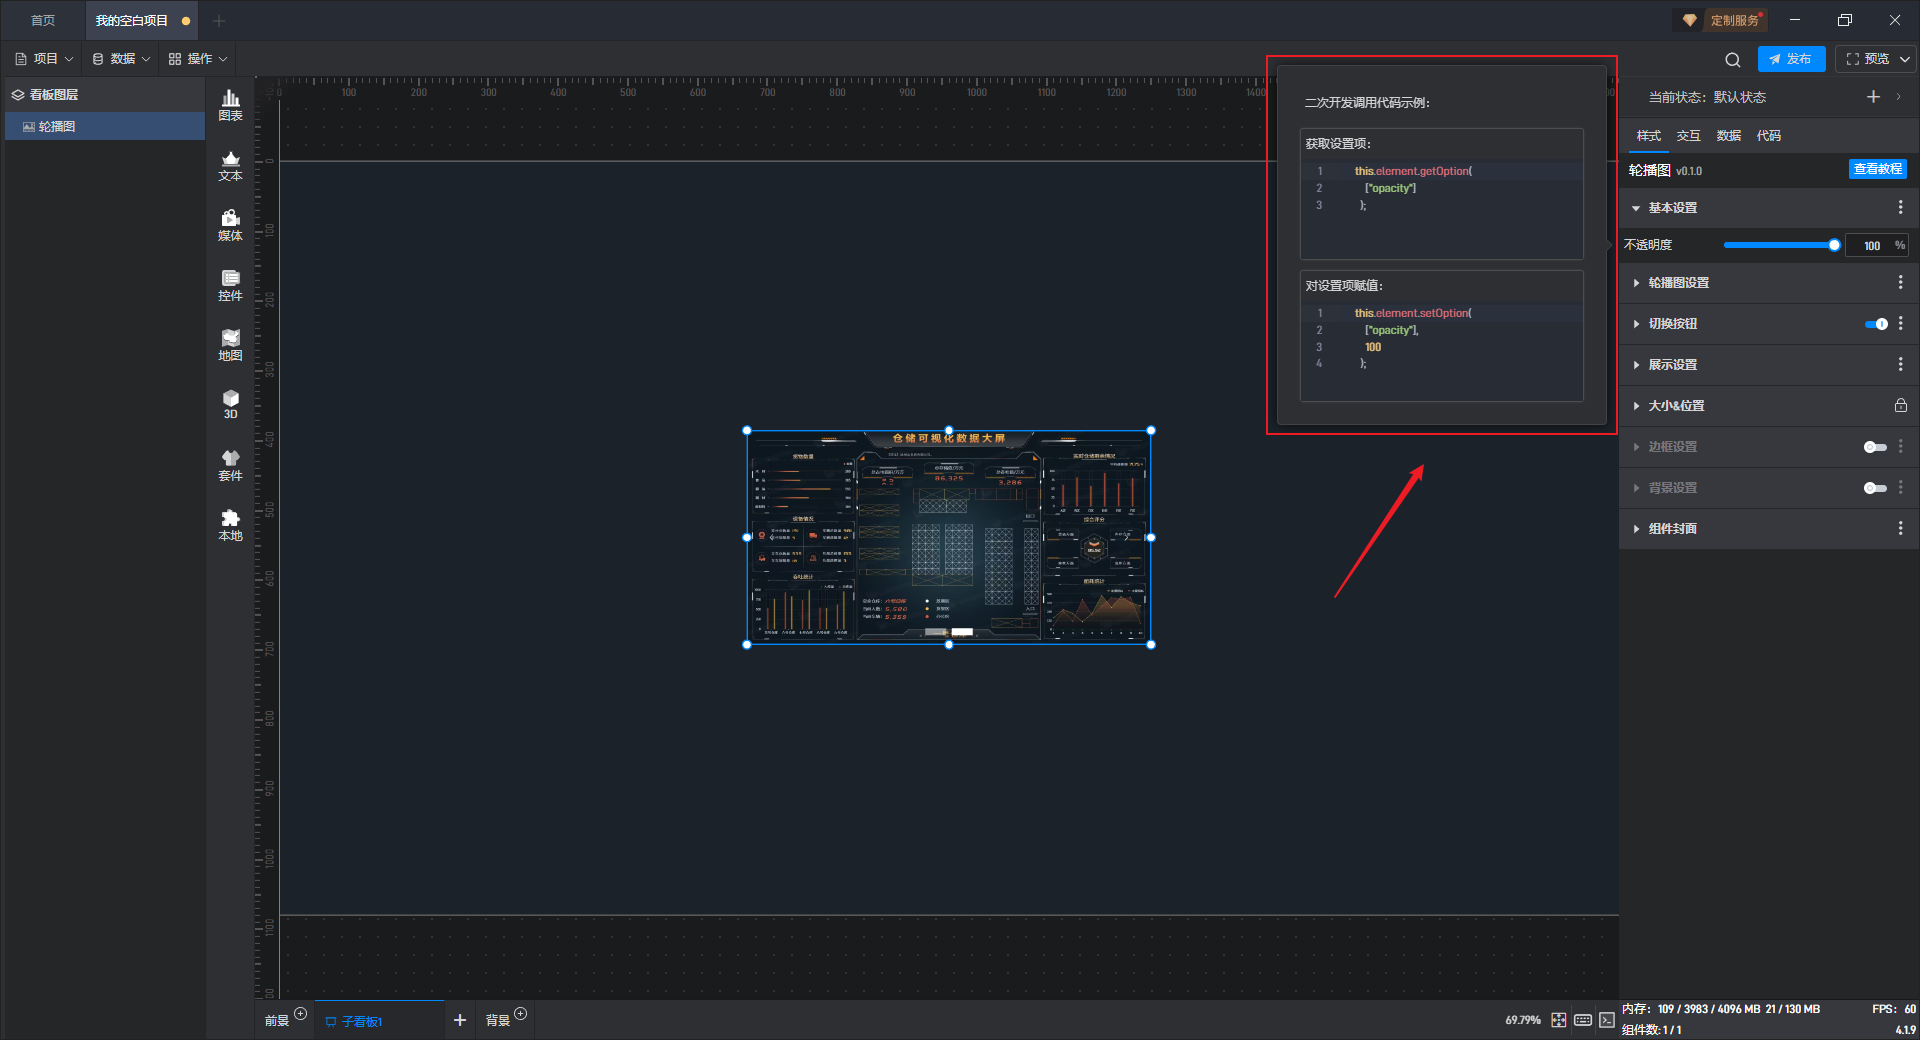Select the 3D component icon
The height and width of the screenshot is (1040, 1920).
pyautogui.click(x=230, y=404)
